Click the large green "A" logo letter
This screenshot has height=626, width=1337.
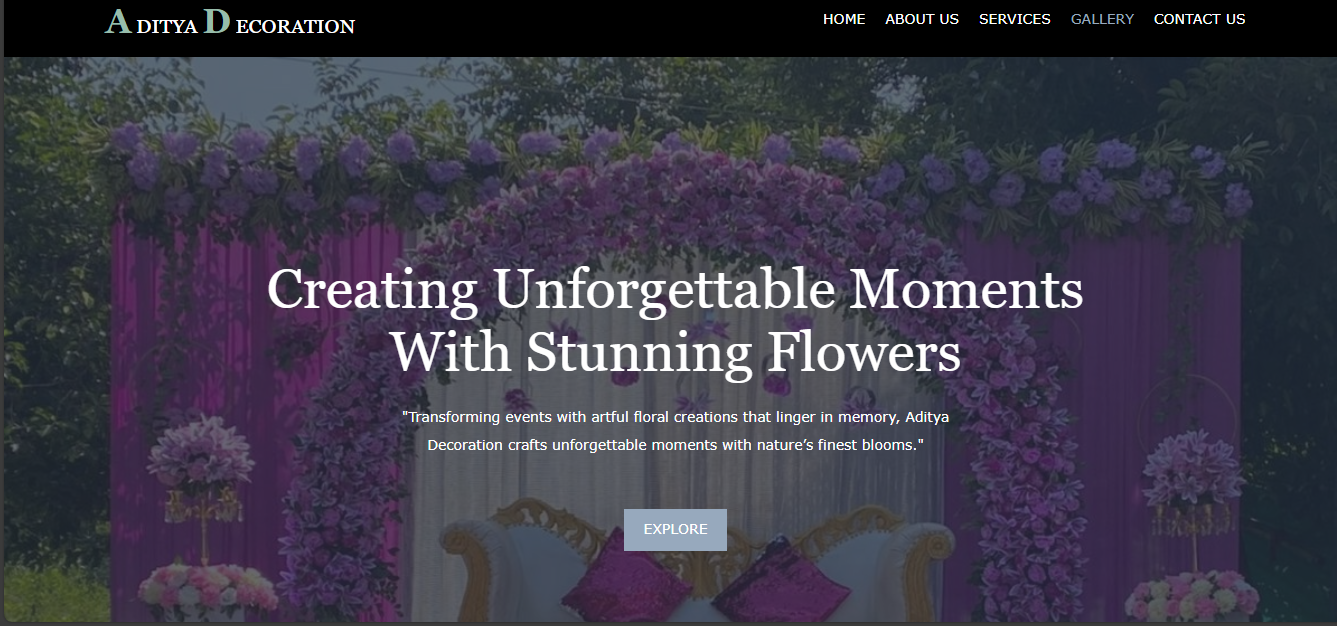pyautogui.click(x=118, y=22)
